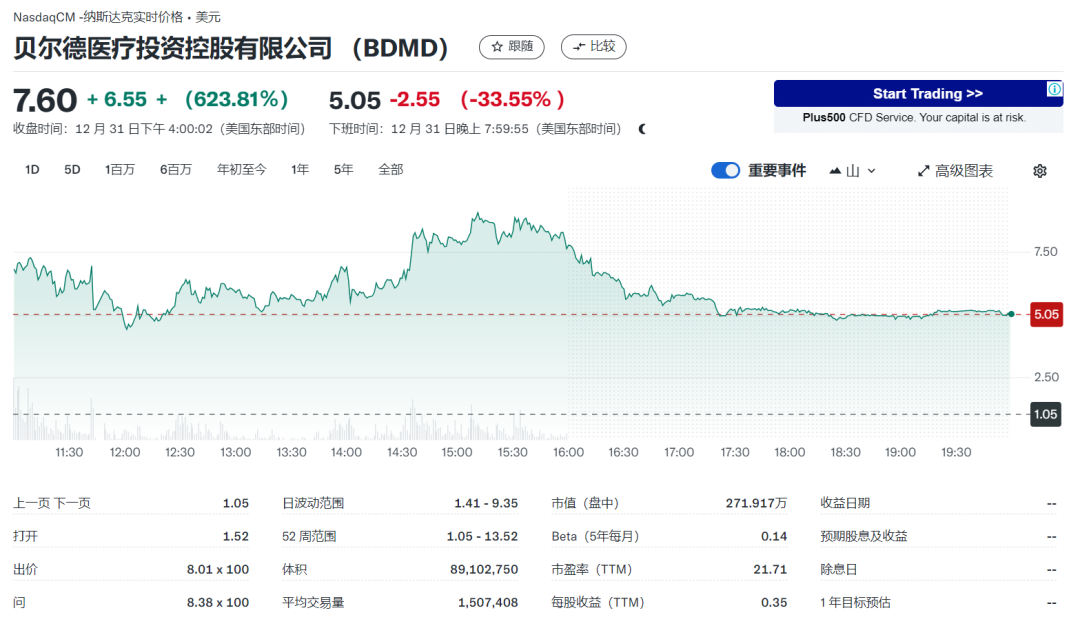Click the 打开 value 1.52

tap(236, 536)
